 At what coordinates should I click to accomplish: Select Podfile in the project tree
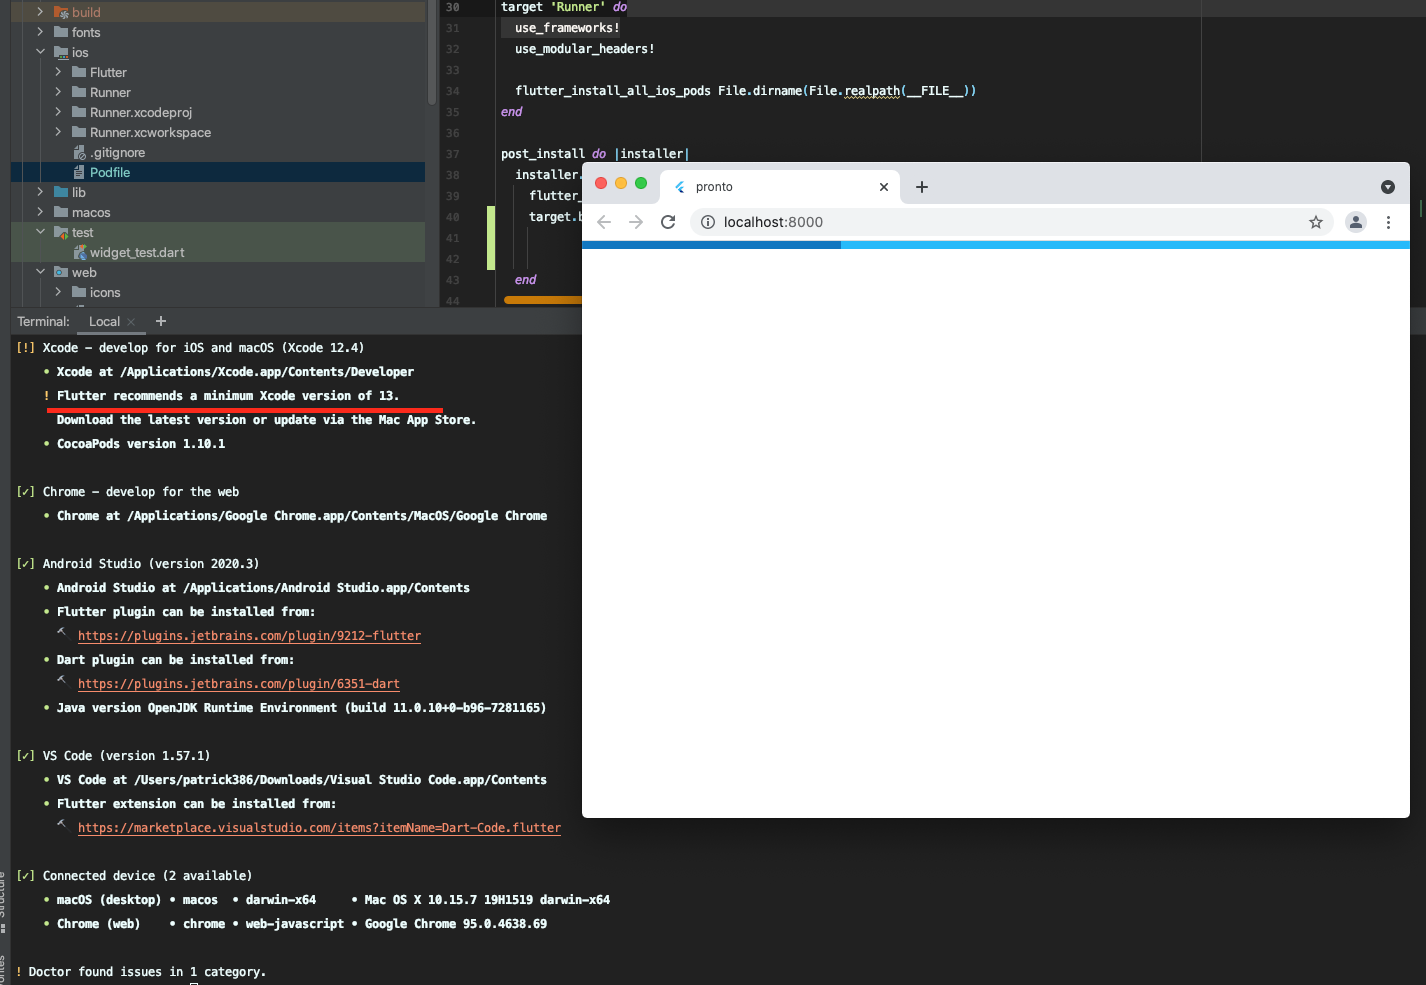point(110,172)
